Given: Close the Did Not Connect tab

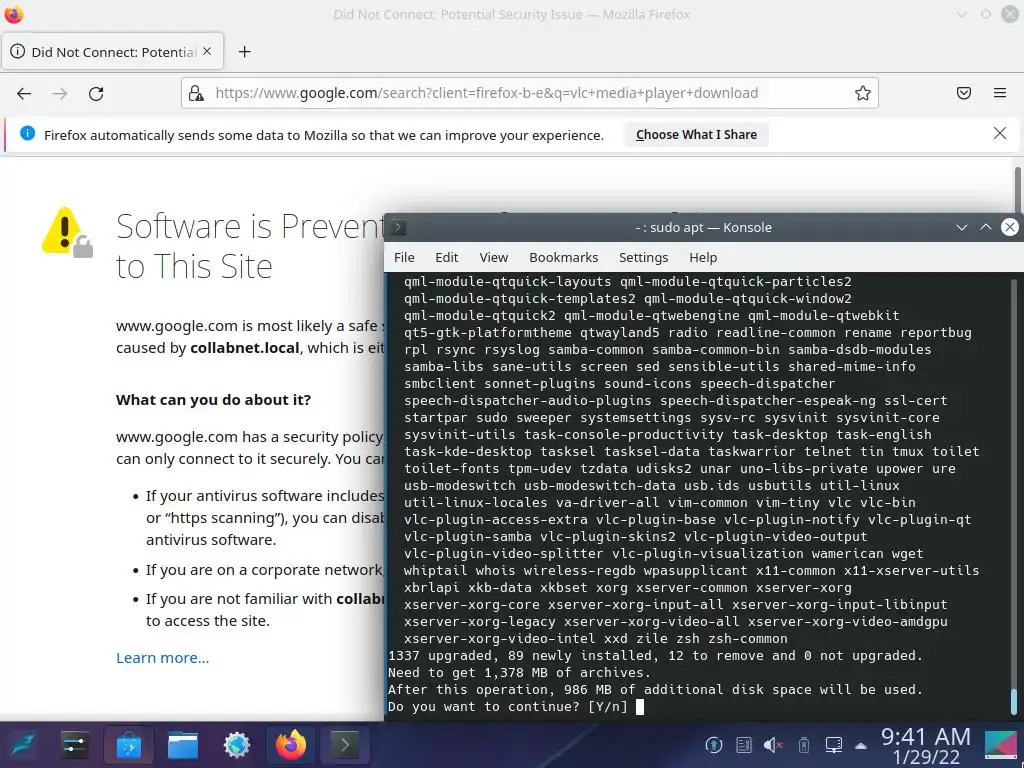Looking at the screenshot, I should (207, 51).
